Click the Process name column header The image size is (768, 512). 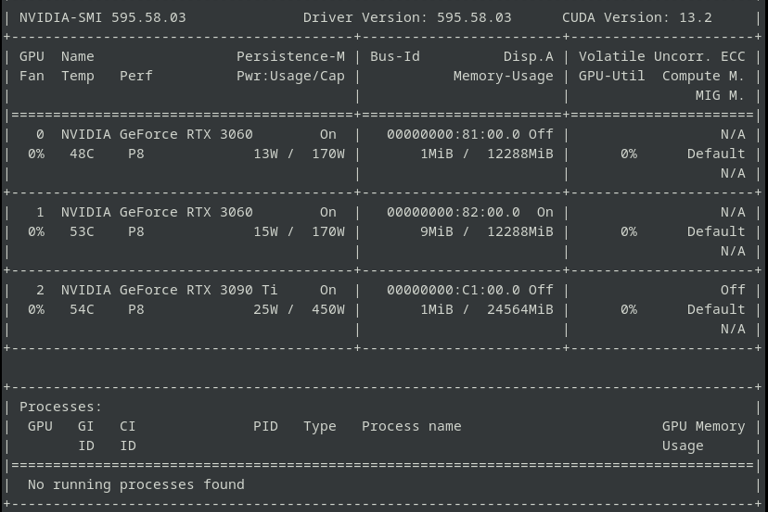point(411,426)
